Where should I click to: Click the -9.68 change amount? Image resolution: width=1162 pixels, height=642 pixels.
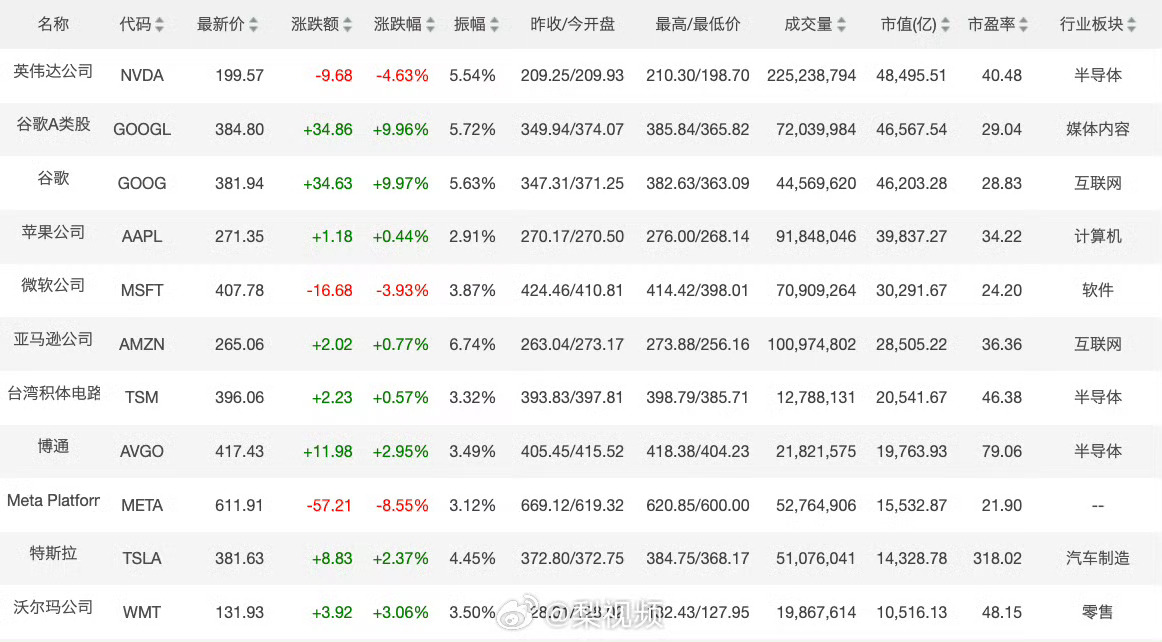(x=333, y=76)
